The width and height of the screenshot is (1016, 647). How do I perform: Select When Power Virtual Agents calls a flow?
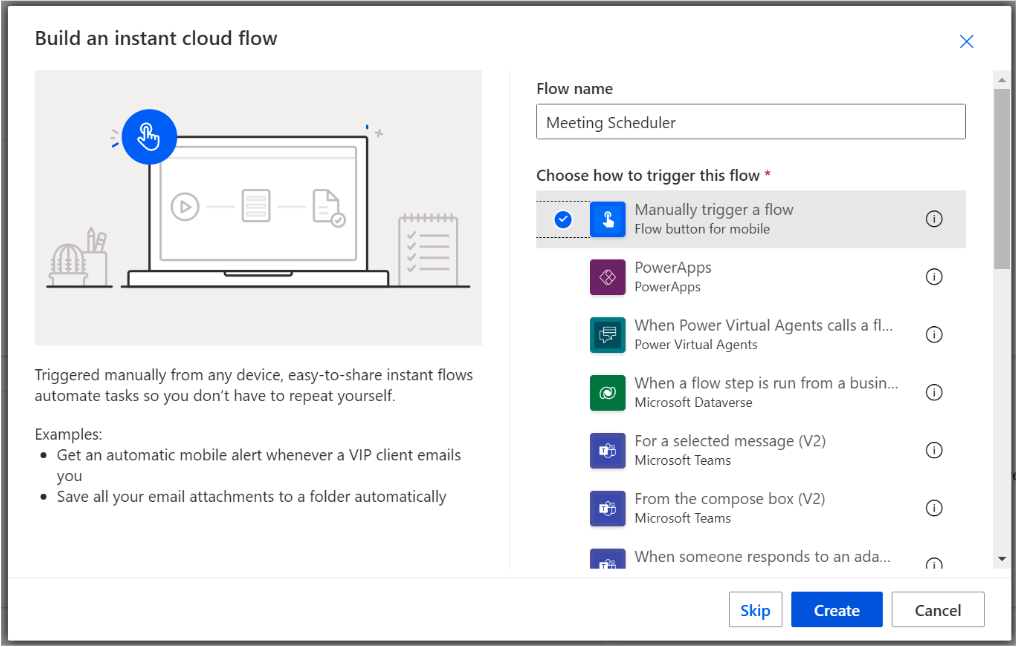click(751, 335)
